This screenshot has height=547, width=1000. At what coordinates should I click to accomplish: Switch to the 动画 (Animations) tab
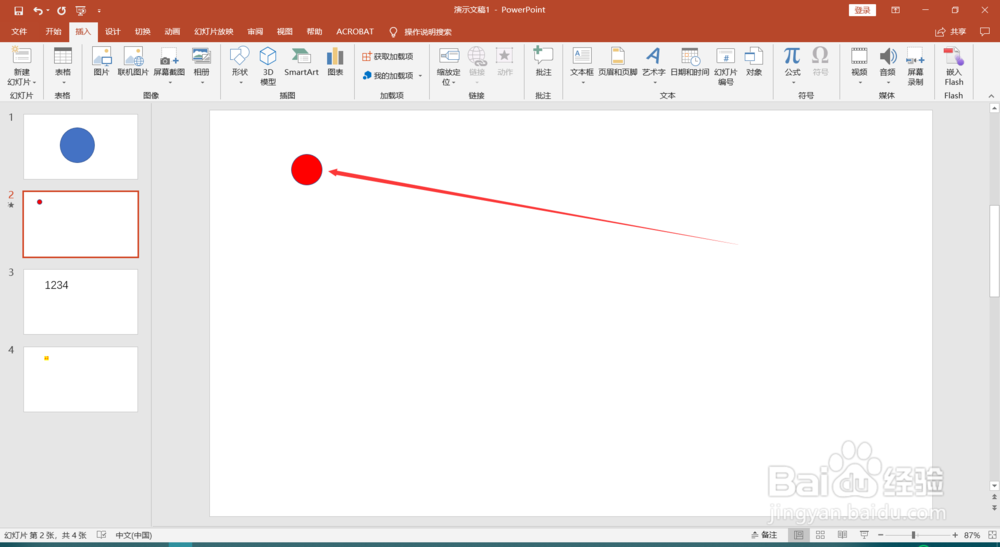point(172,31)
